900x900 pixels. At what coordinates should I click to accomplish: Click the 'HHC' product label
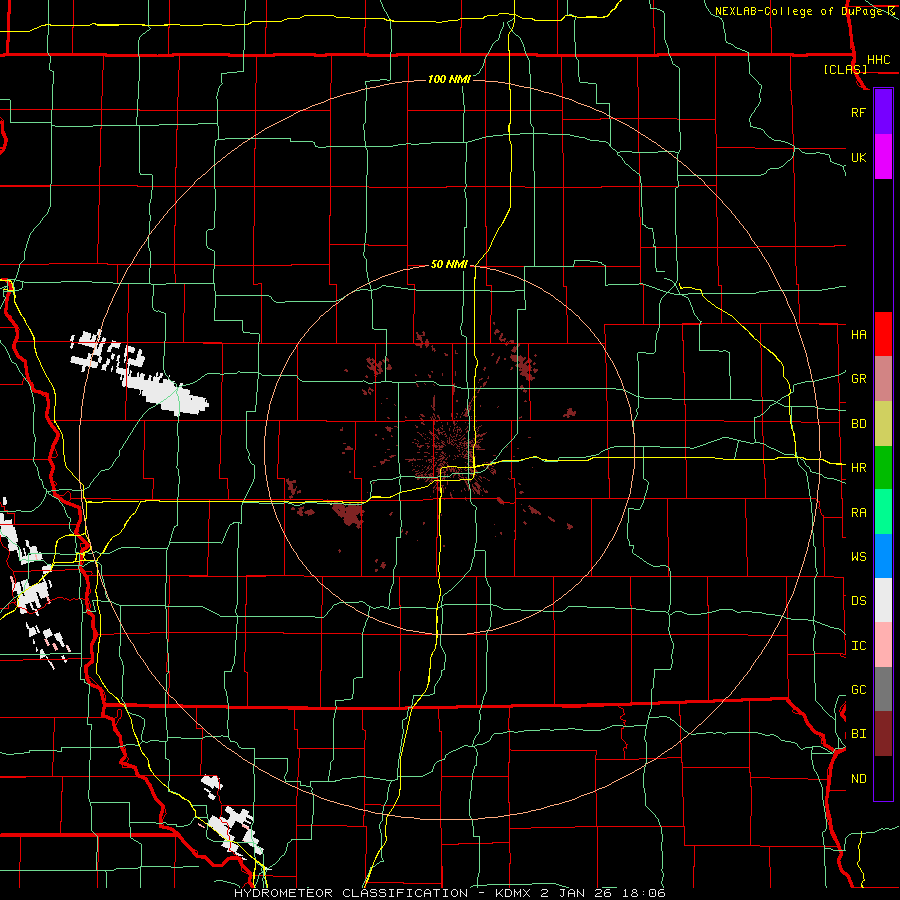(878, 60)
